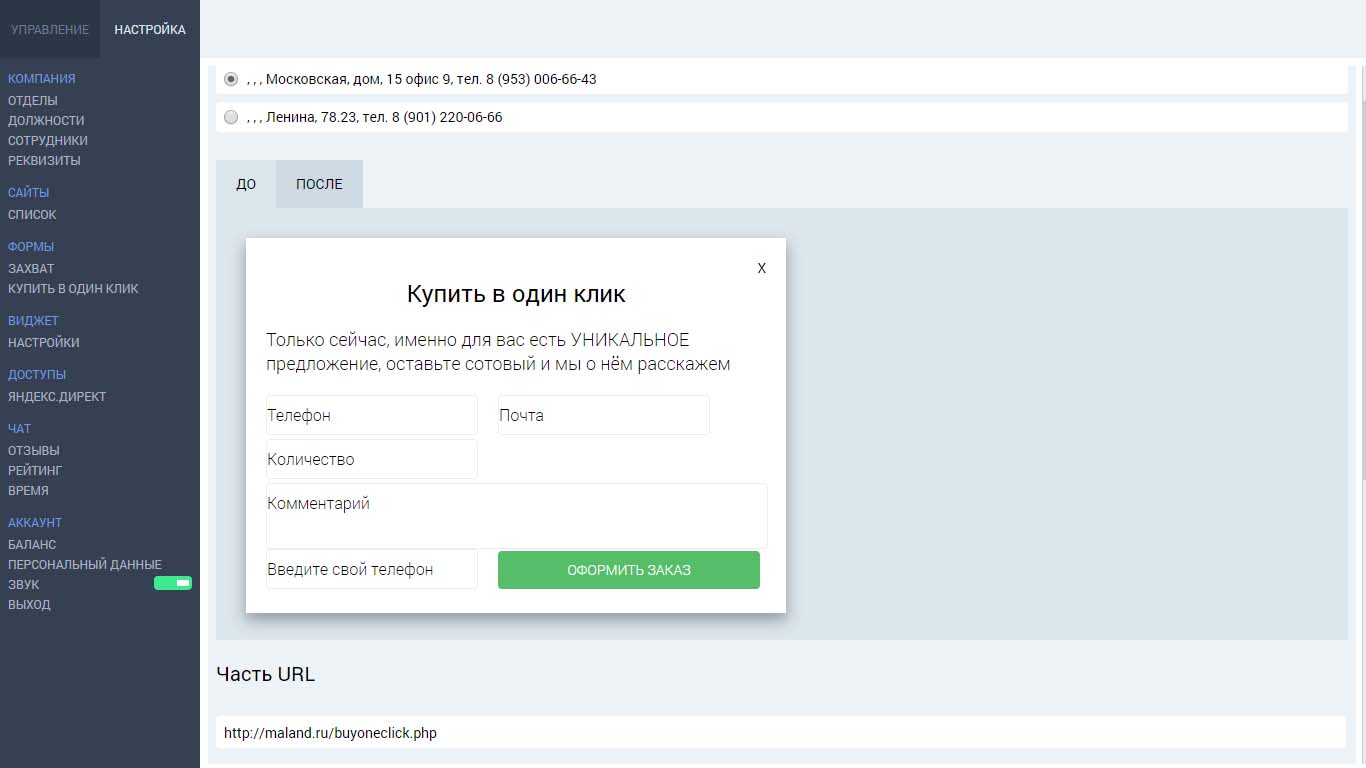
Task: Click the Введите свой телефон field
Action: (x=372, y=569)
